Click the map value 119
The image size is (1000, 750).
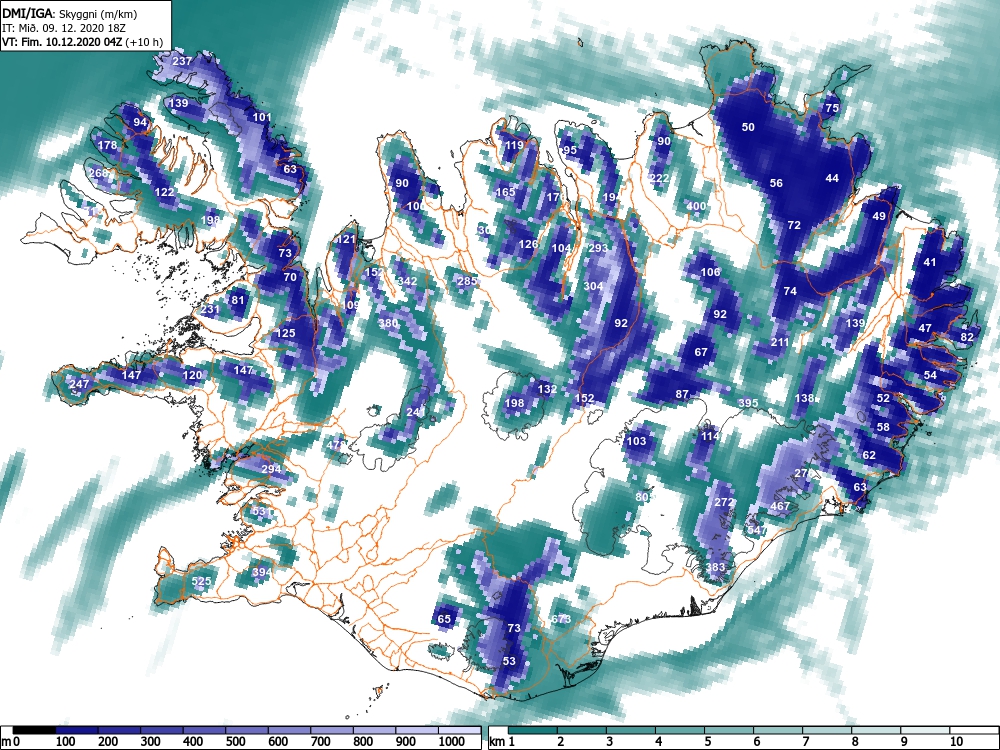(x=514, y=145)
